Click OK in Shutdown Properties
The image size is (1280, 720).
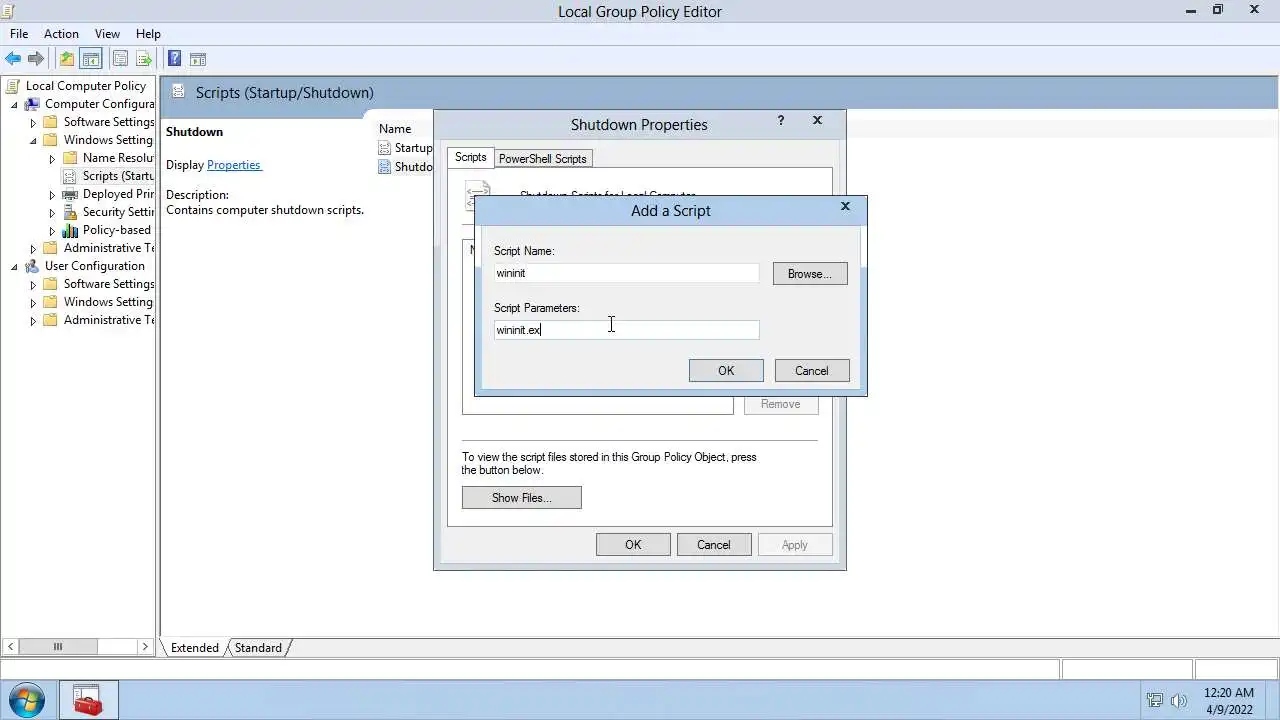click(x=633, y=545)
